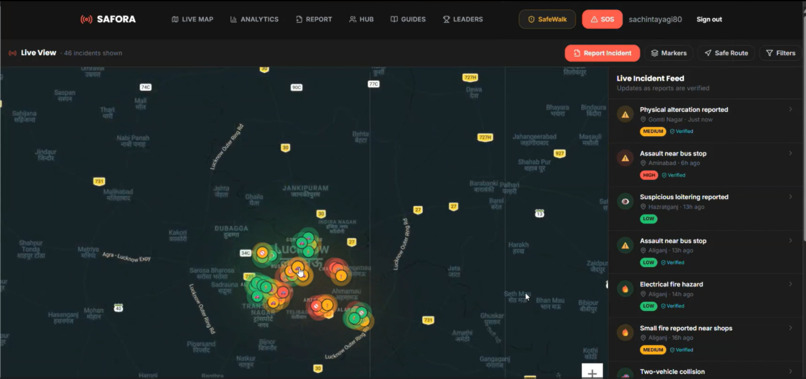Click the flame icon for Electrical fire hazard
The width and height of the screenshot is (806, 379).
(625, 288)
